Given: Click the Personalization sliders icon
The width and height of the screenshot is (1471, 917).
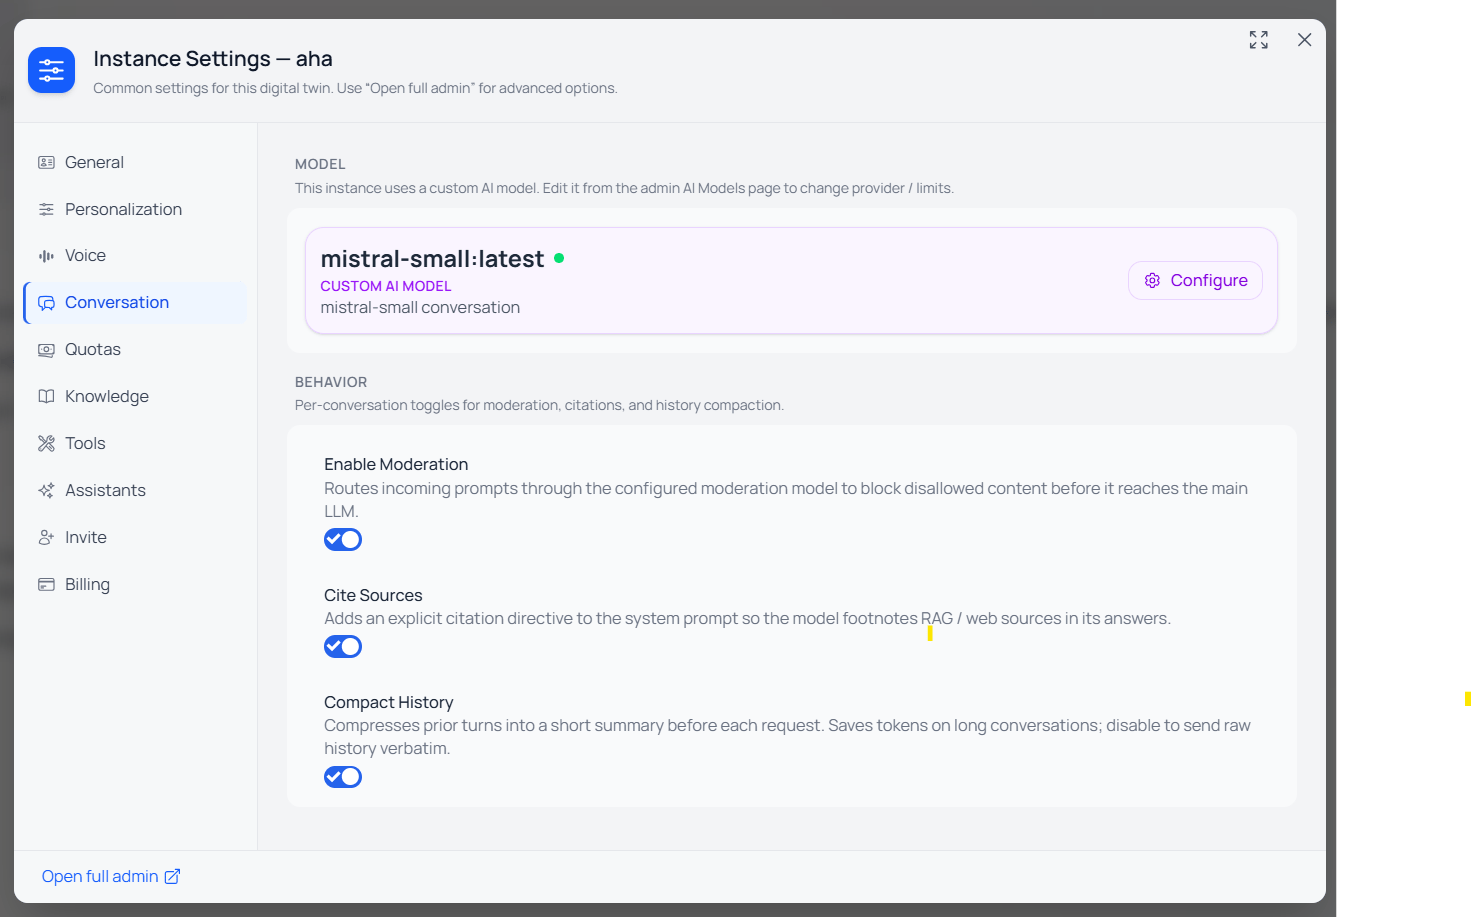Looking at the screenshot, I should [x=46, y=209].
